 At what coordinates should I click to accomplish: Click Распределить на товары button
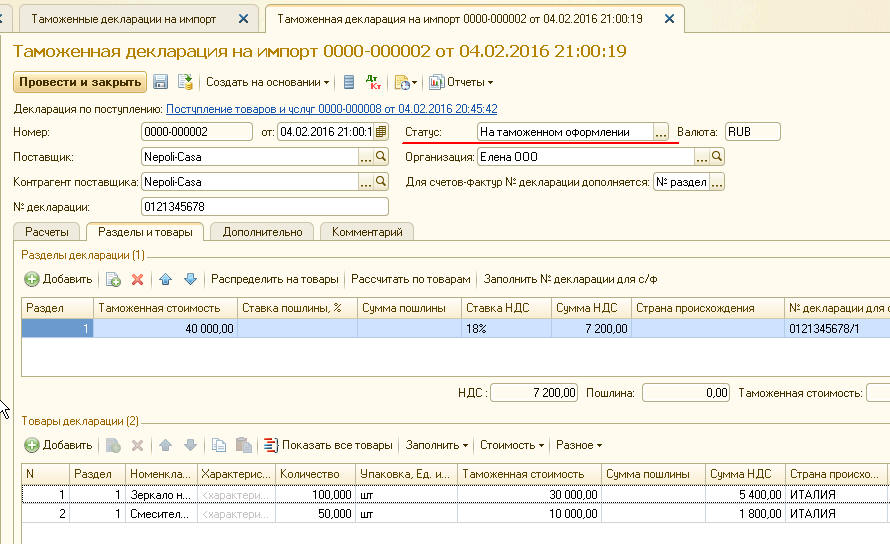275,279
